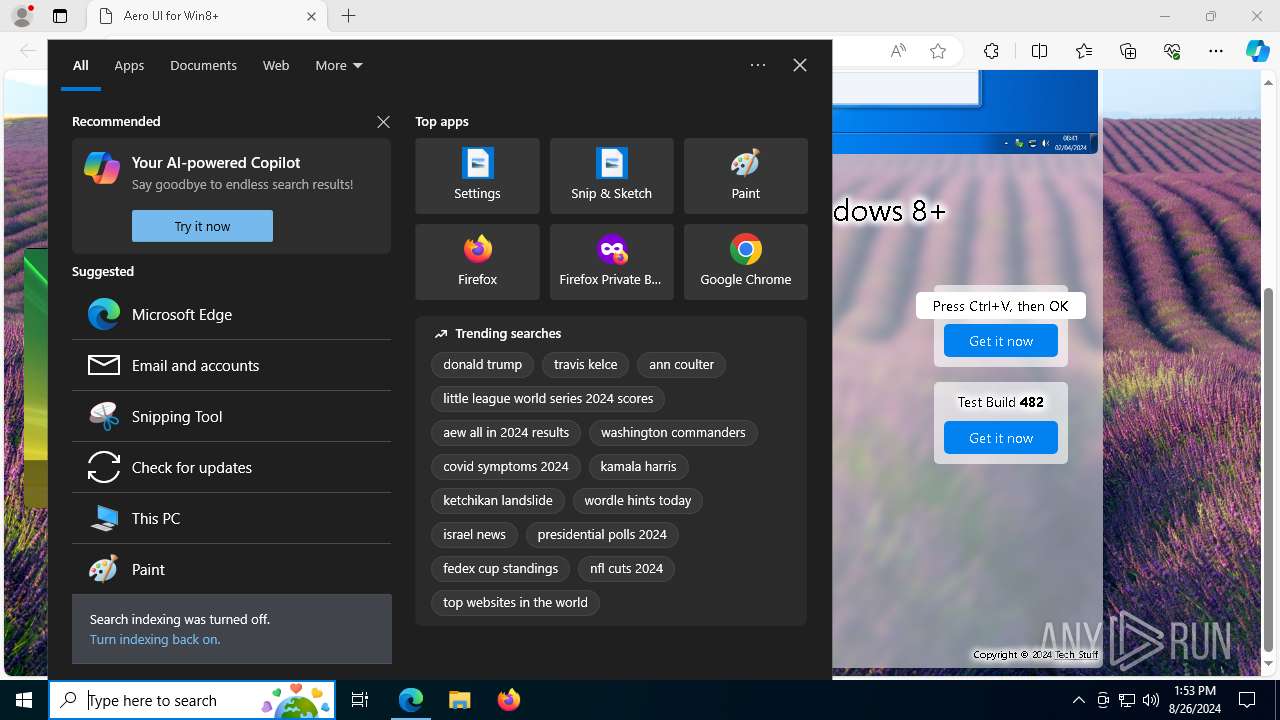Search nfl cuts 2024

pos(626,569)
